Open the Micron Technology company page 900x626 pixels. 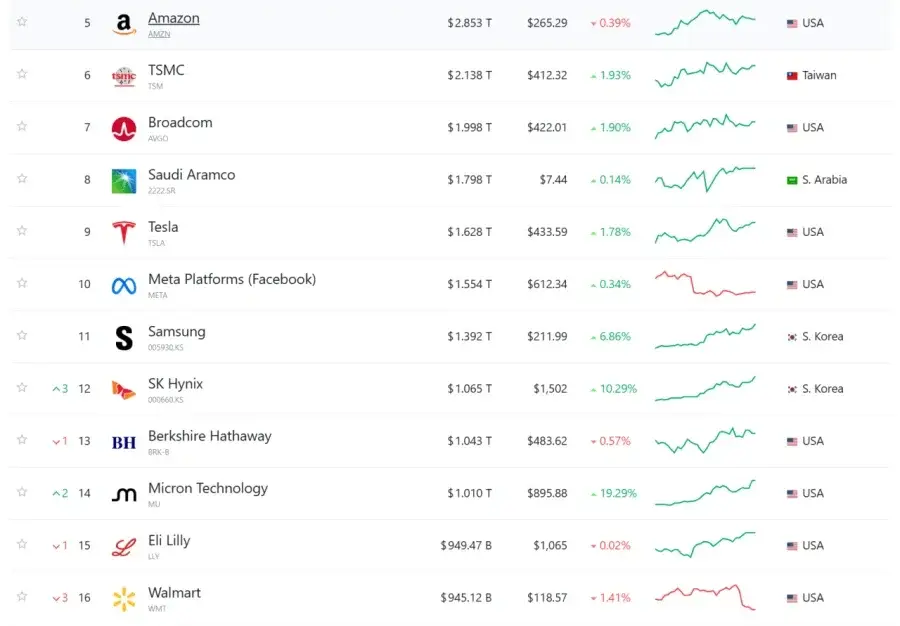pos(208,488)
